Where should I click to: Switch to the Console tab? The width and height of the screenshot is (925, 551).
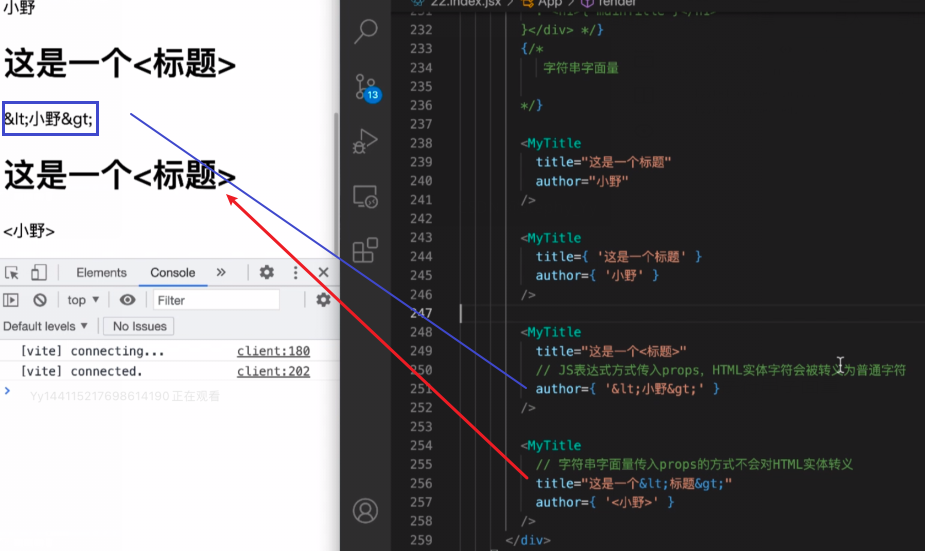point(172,273)
